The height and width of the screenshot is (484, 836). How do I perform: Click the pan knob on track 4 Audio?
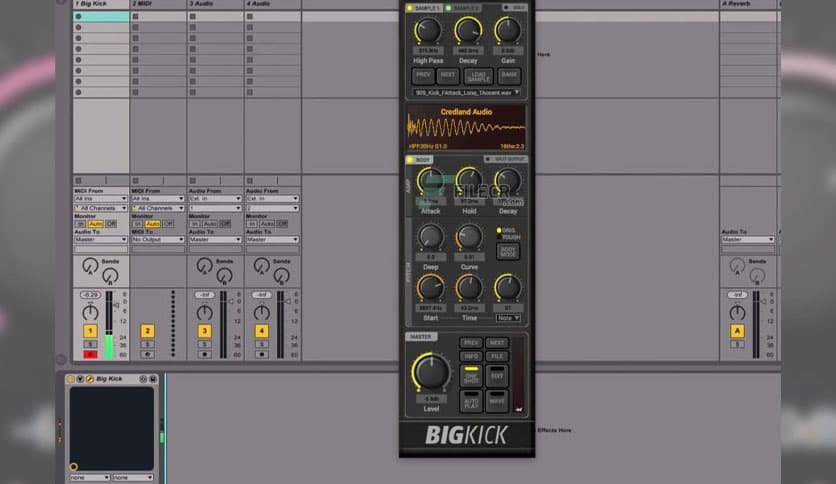tap(261, 312)
